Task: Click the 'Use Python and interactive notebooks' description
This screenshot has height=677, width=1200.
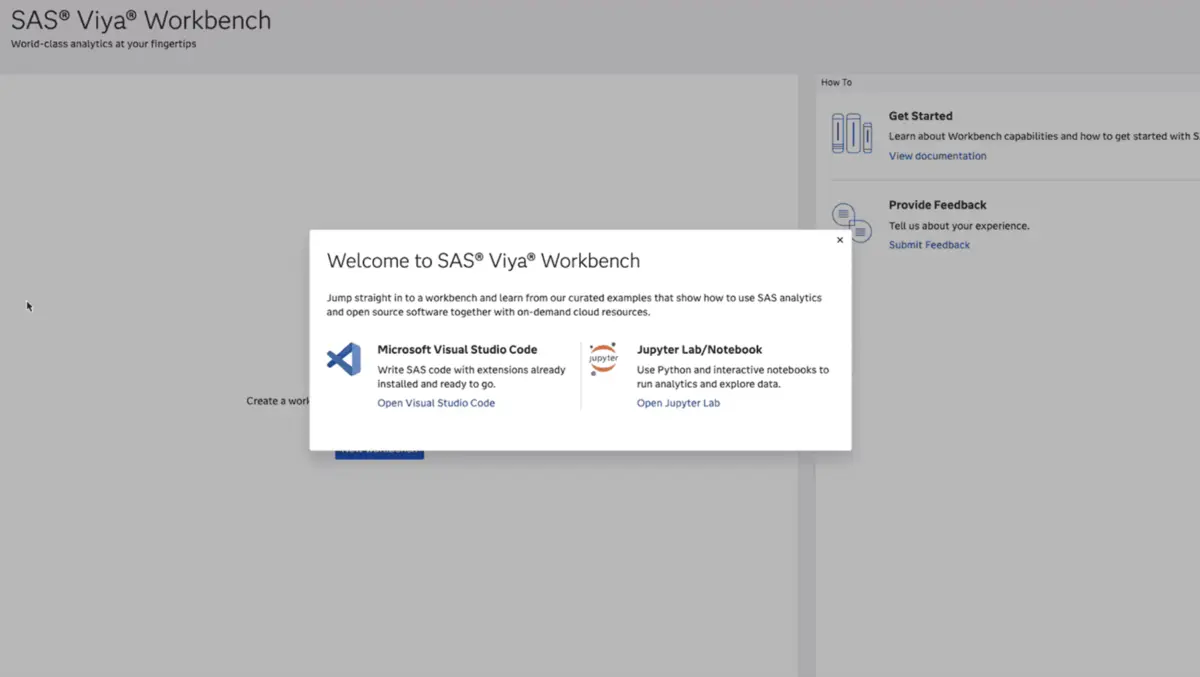Action: (733, 376)
